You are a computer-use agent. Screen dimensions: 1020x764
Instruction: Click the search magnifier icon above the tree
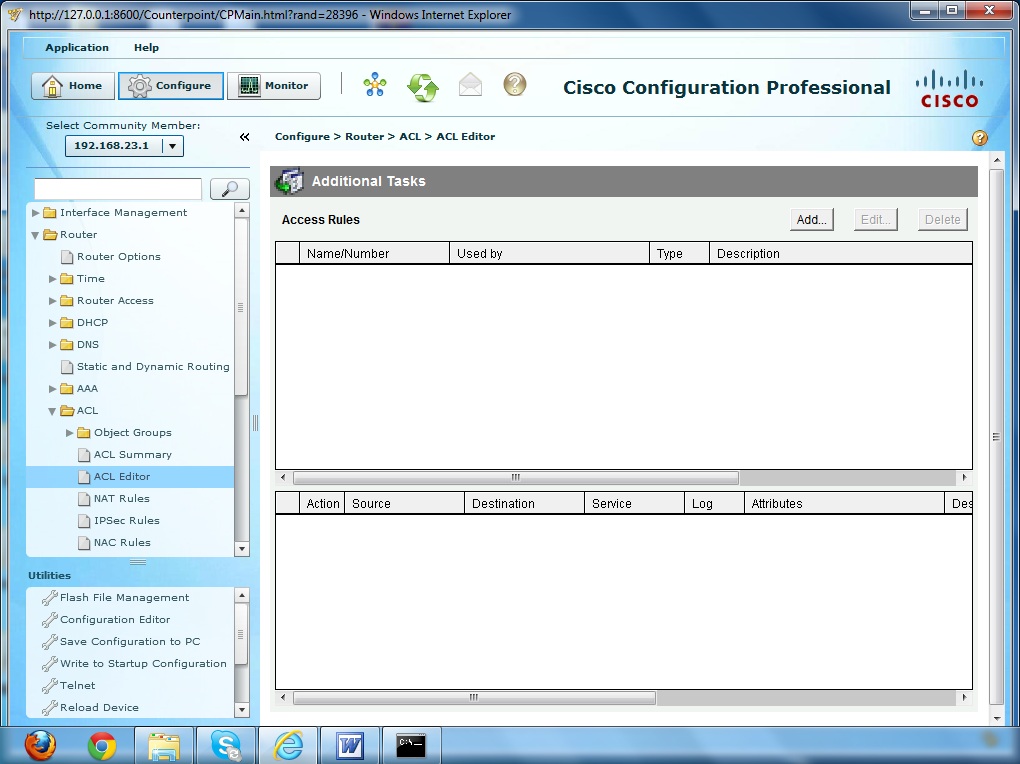click(229, 188)
